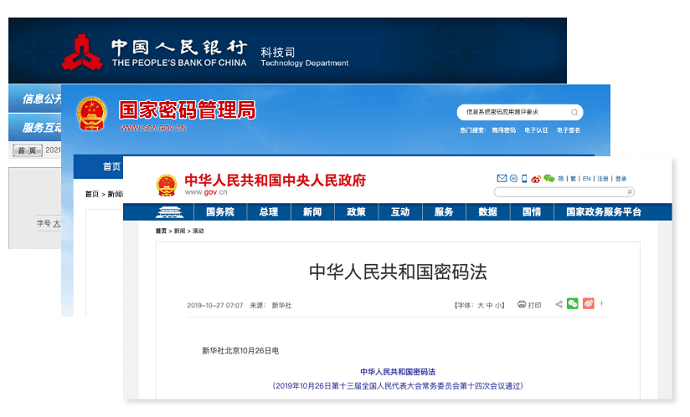
Task: Click the envelope mail icon in gov.cn header
Action: coord(502,179)
